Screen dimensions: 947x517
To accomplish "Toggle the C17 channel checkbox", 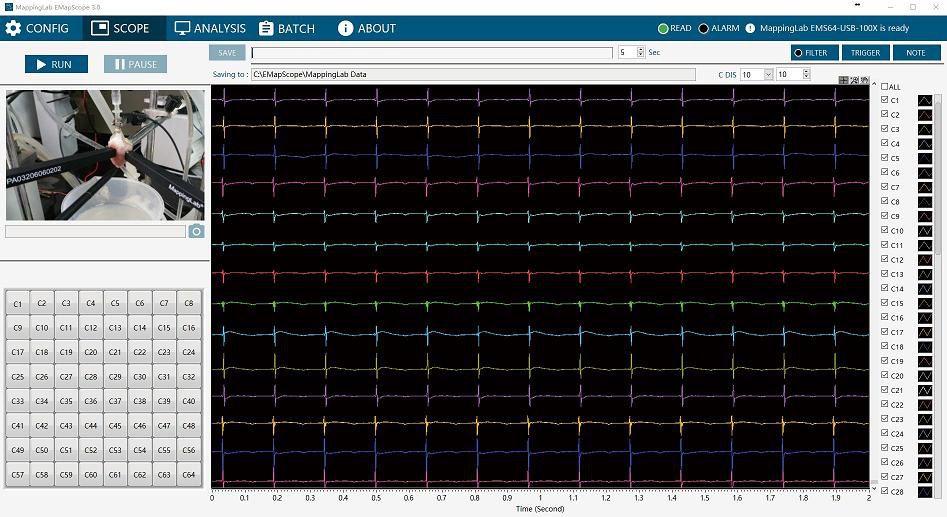I will coord(884,332).
